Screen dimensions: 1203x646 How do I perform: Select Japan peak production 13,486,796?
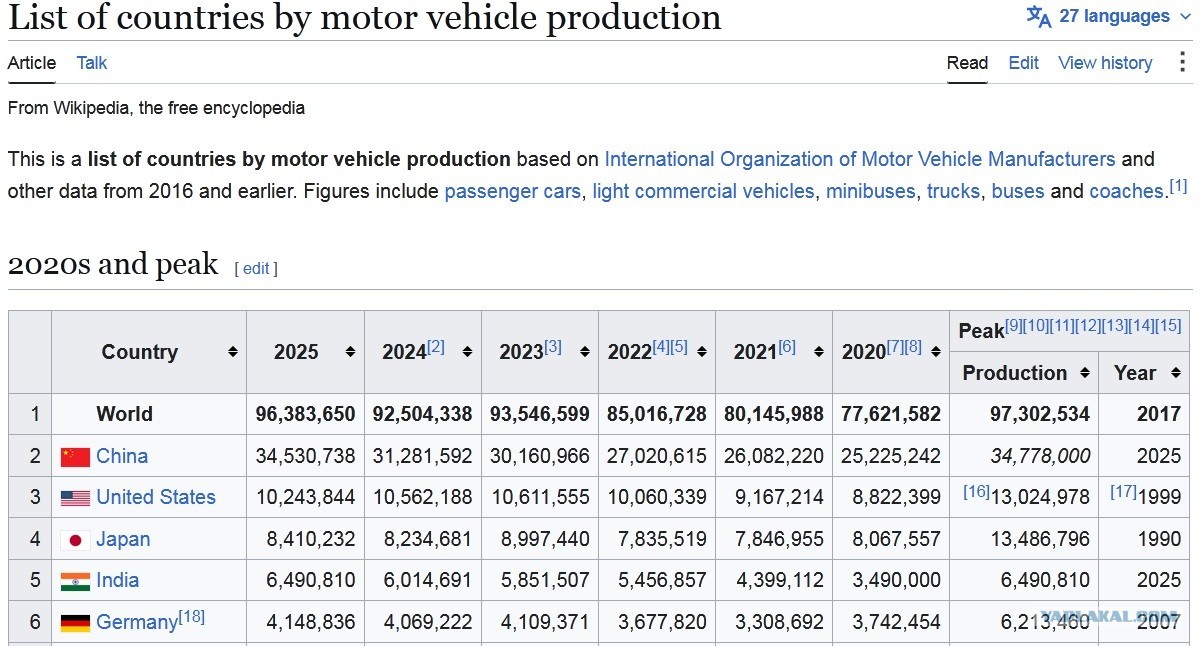pos(1041,539)
